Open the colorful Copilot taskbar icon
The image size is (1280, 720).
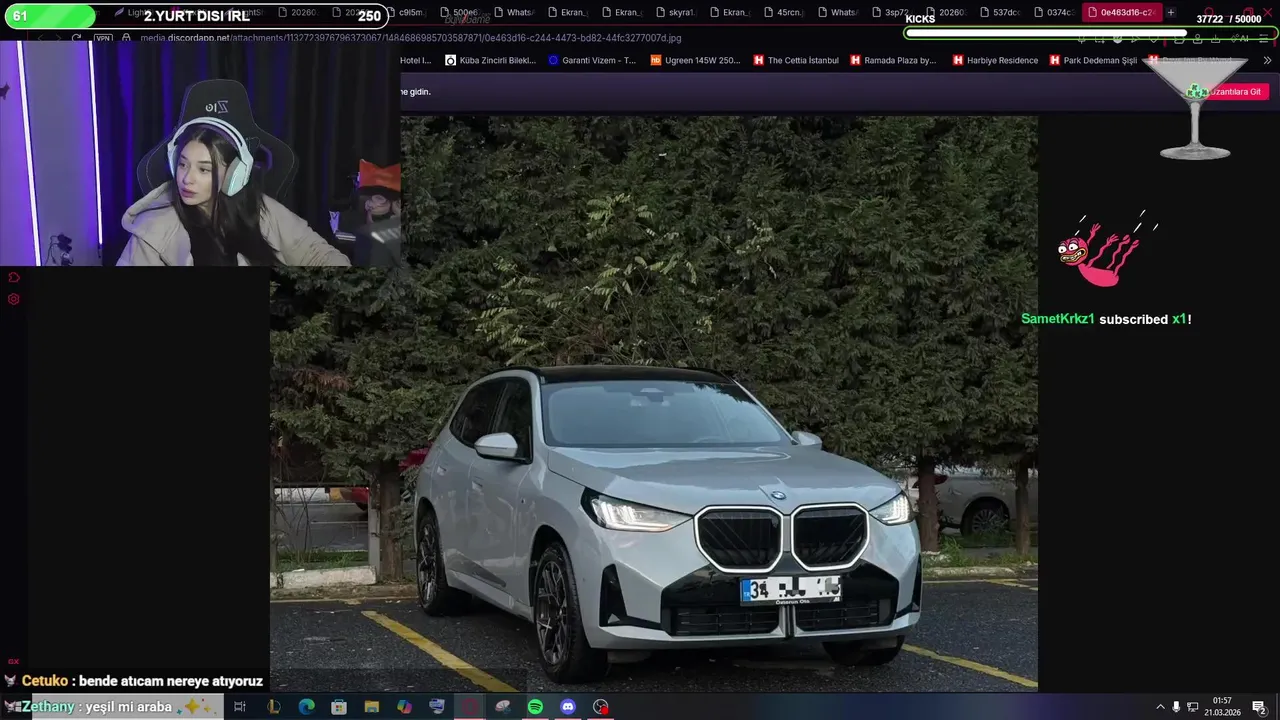click(404, 707)
